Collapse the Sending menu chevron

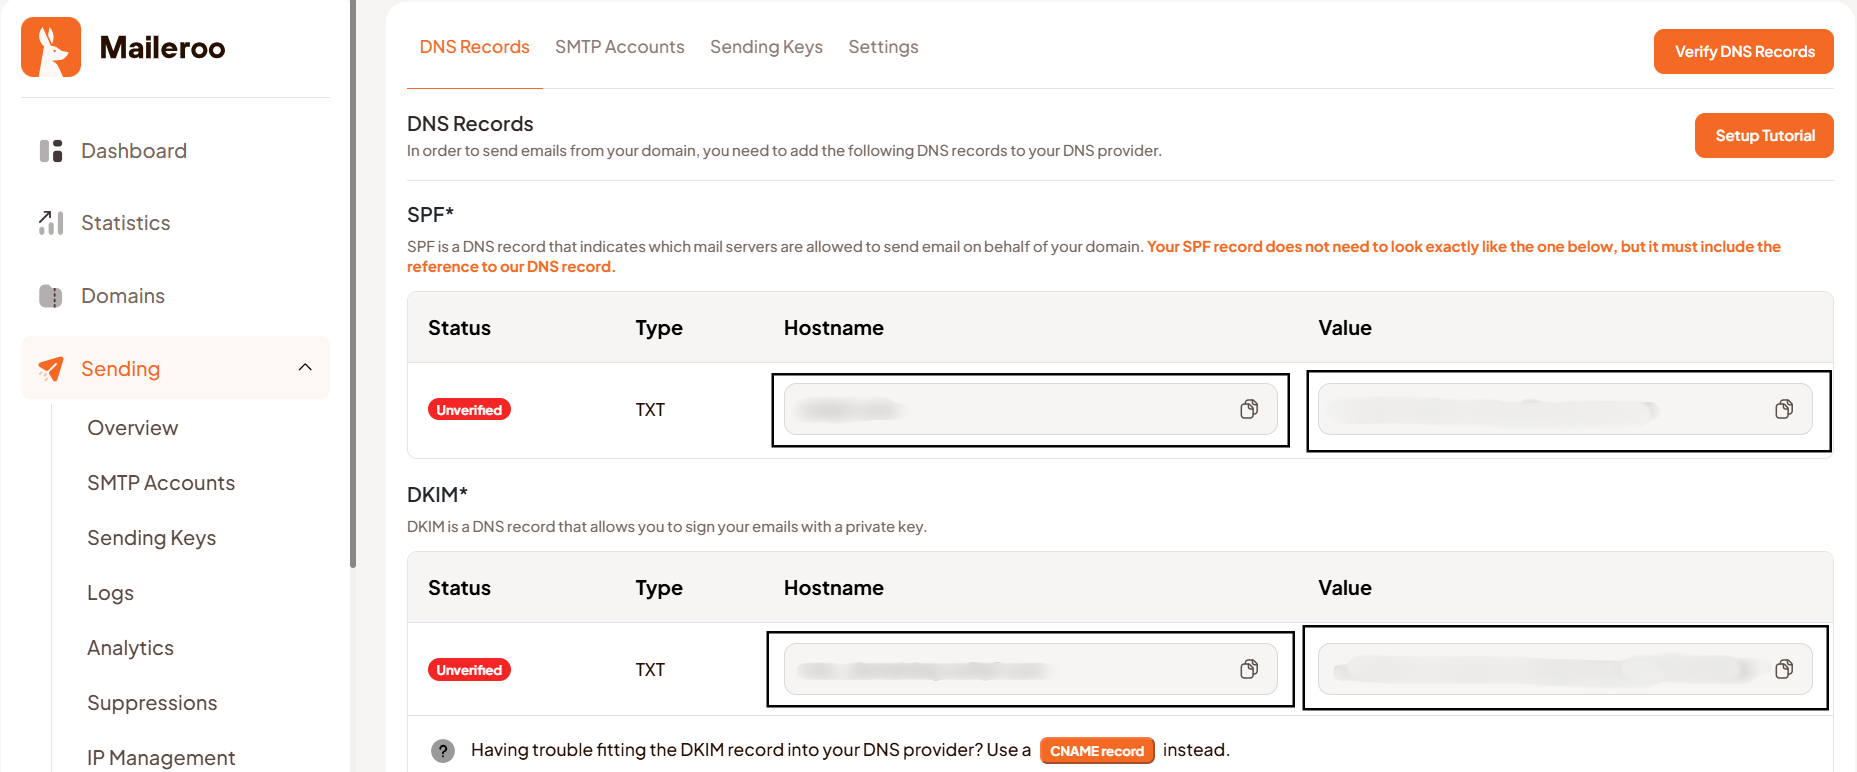(x=305, y=368)
